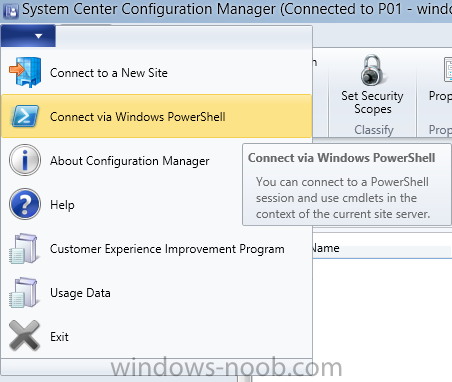
Task: Click the blue question mark Help icon
Action: click(25, 204)
